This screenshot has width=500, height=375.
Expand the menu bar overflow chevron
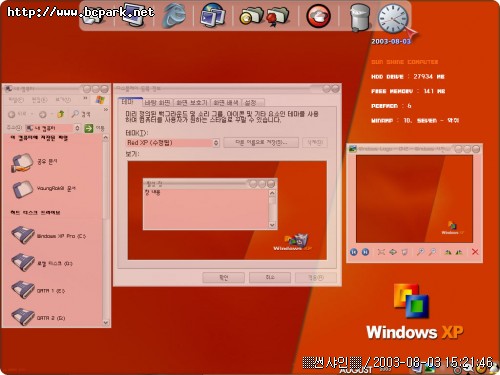(x=85, y=98)
